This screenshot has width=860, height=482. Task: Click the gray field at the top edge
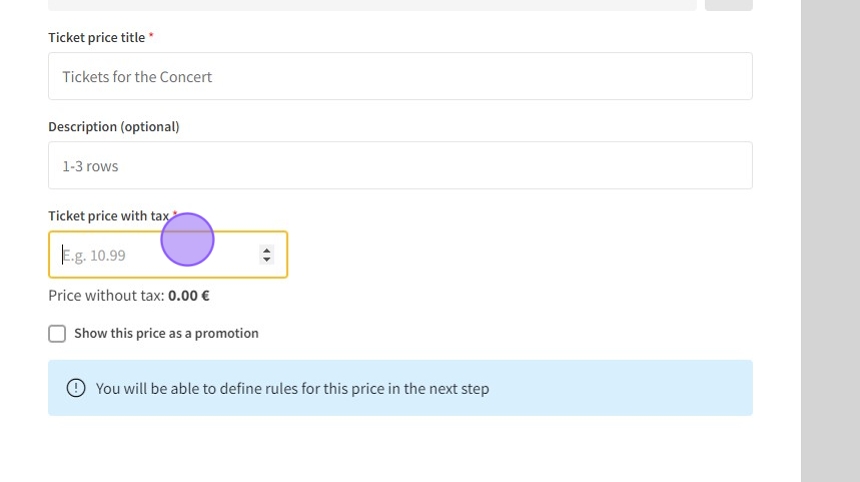click(x=372, y=4)
